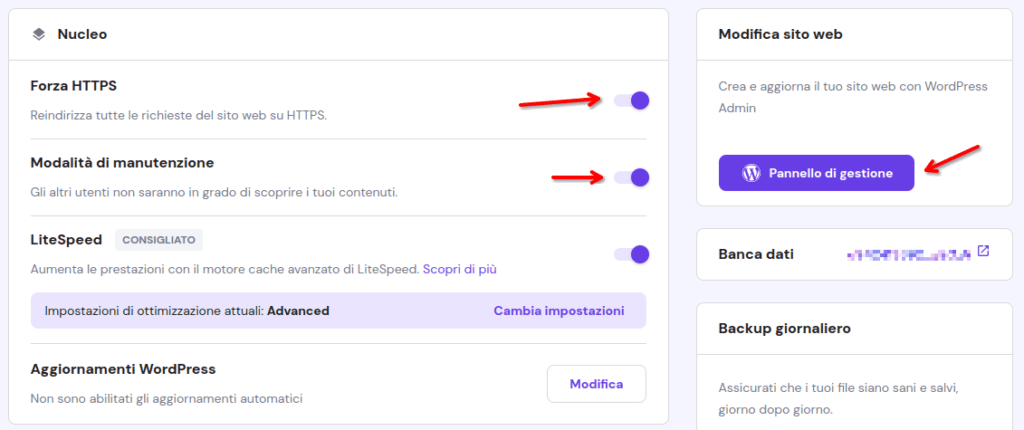Click the Banca dati label
Viewport: 1024px width, 430px height.
click(x=756, y=254)
